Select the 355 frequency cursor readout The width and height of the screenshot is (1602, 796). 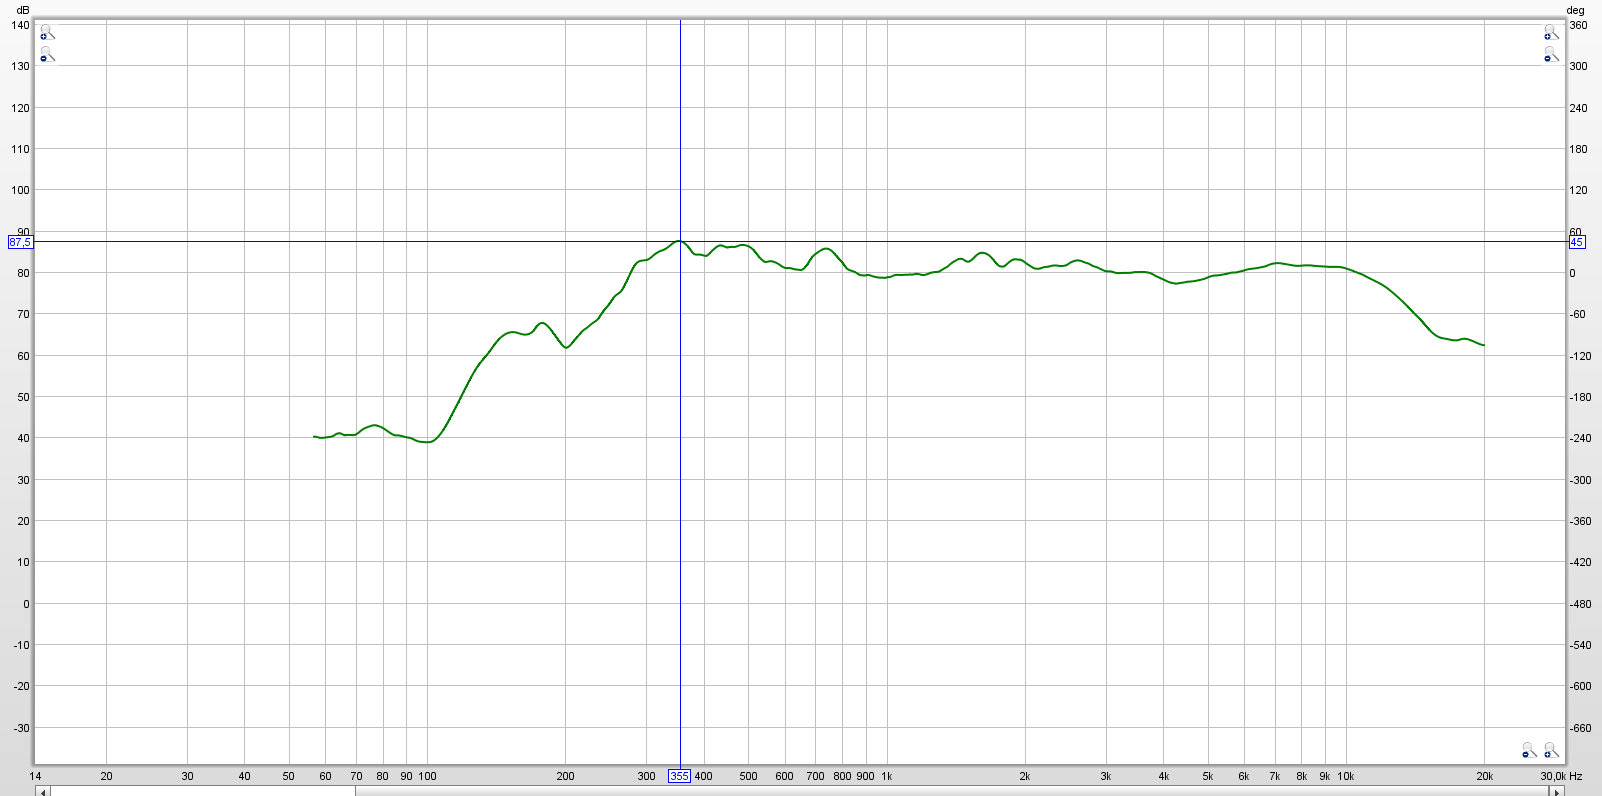[x=679, y=776]
